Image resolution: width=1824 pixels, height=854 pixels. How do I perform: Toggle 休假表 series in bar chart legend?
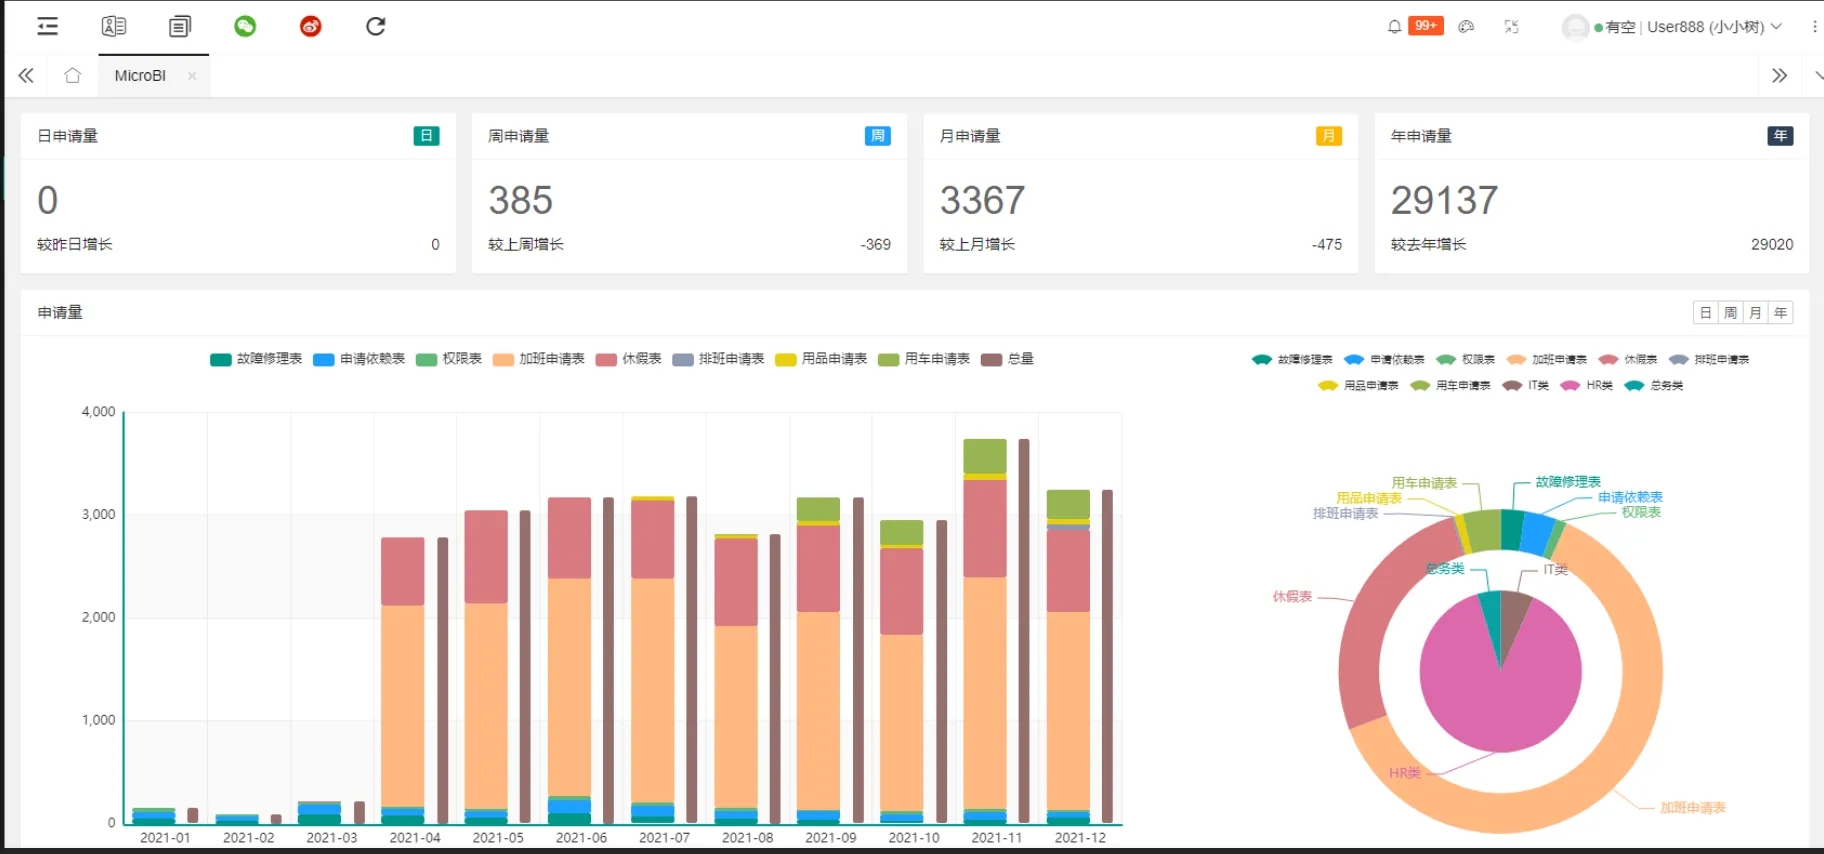pos(628,359)
